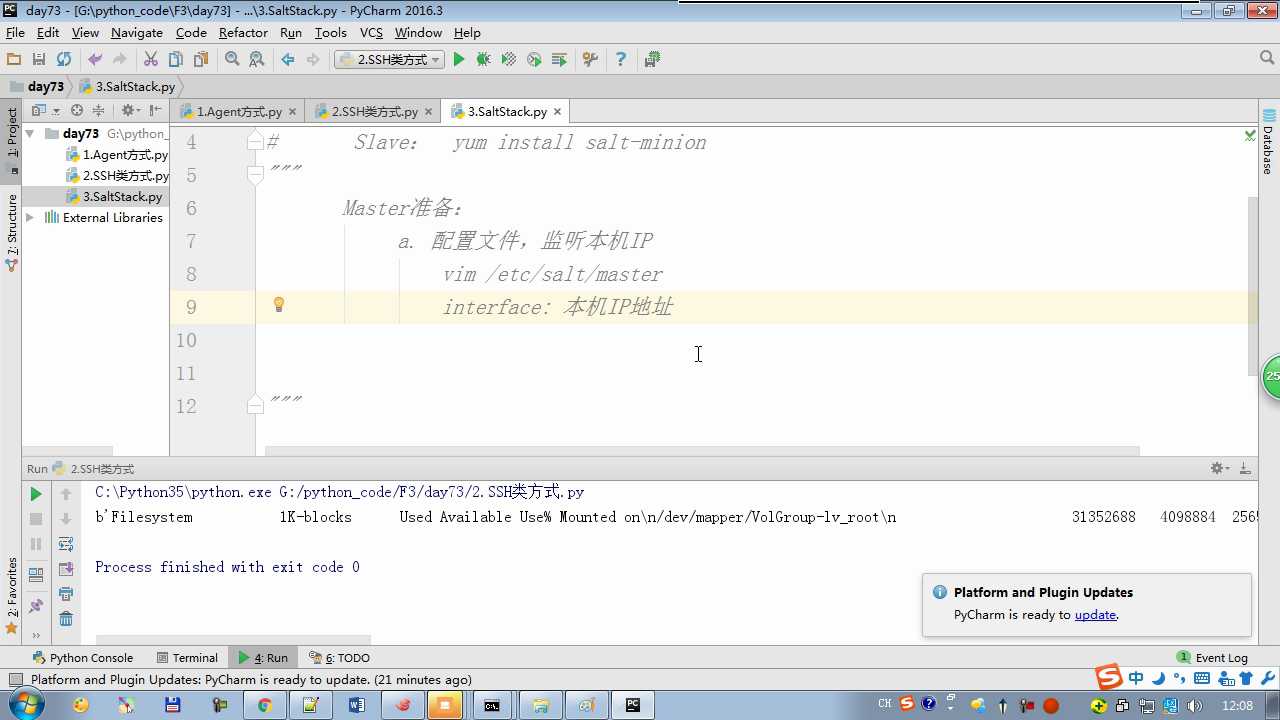Open the Python Console tool tab

83,658
